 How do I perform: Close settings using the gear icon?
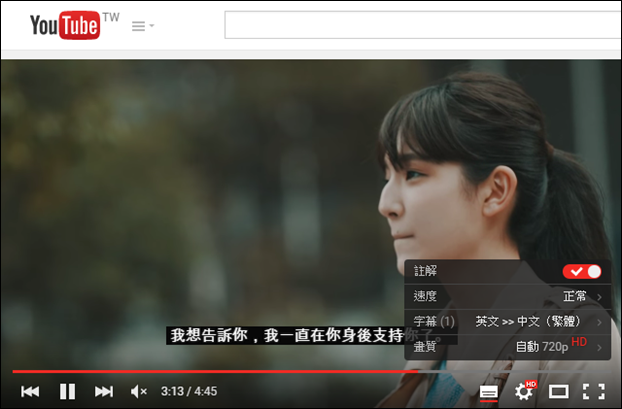point(524,391)
